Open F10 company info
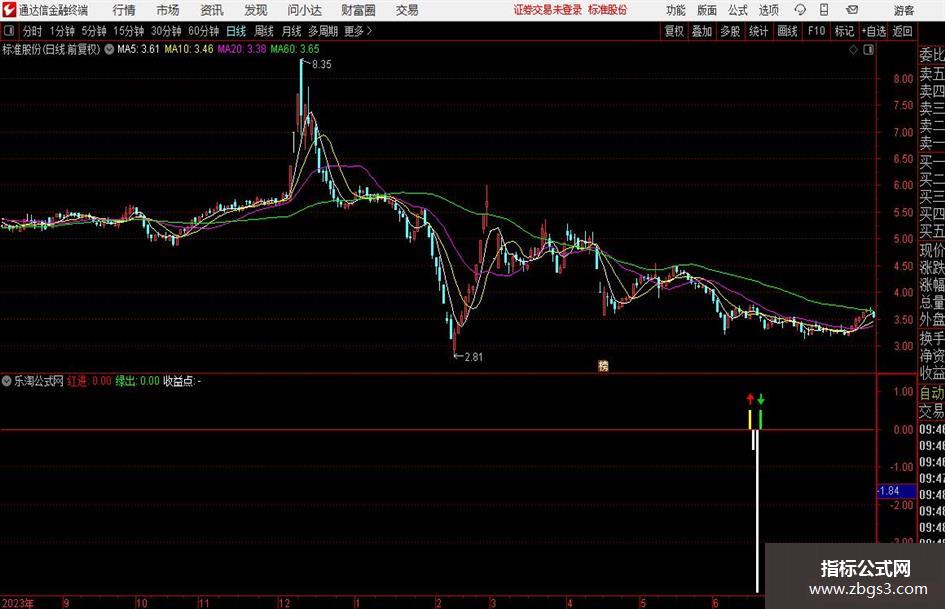 click(x=817, y=31)
